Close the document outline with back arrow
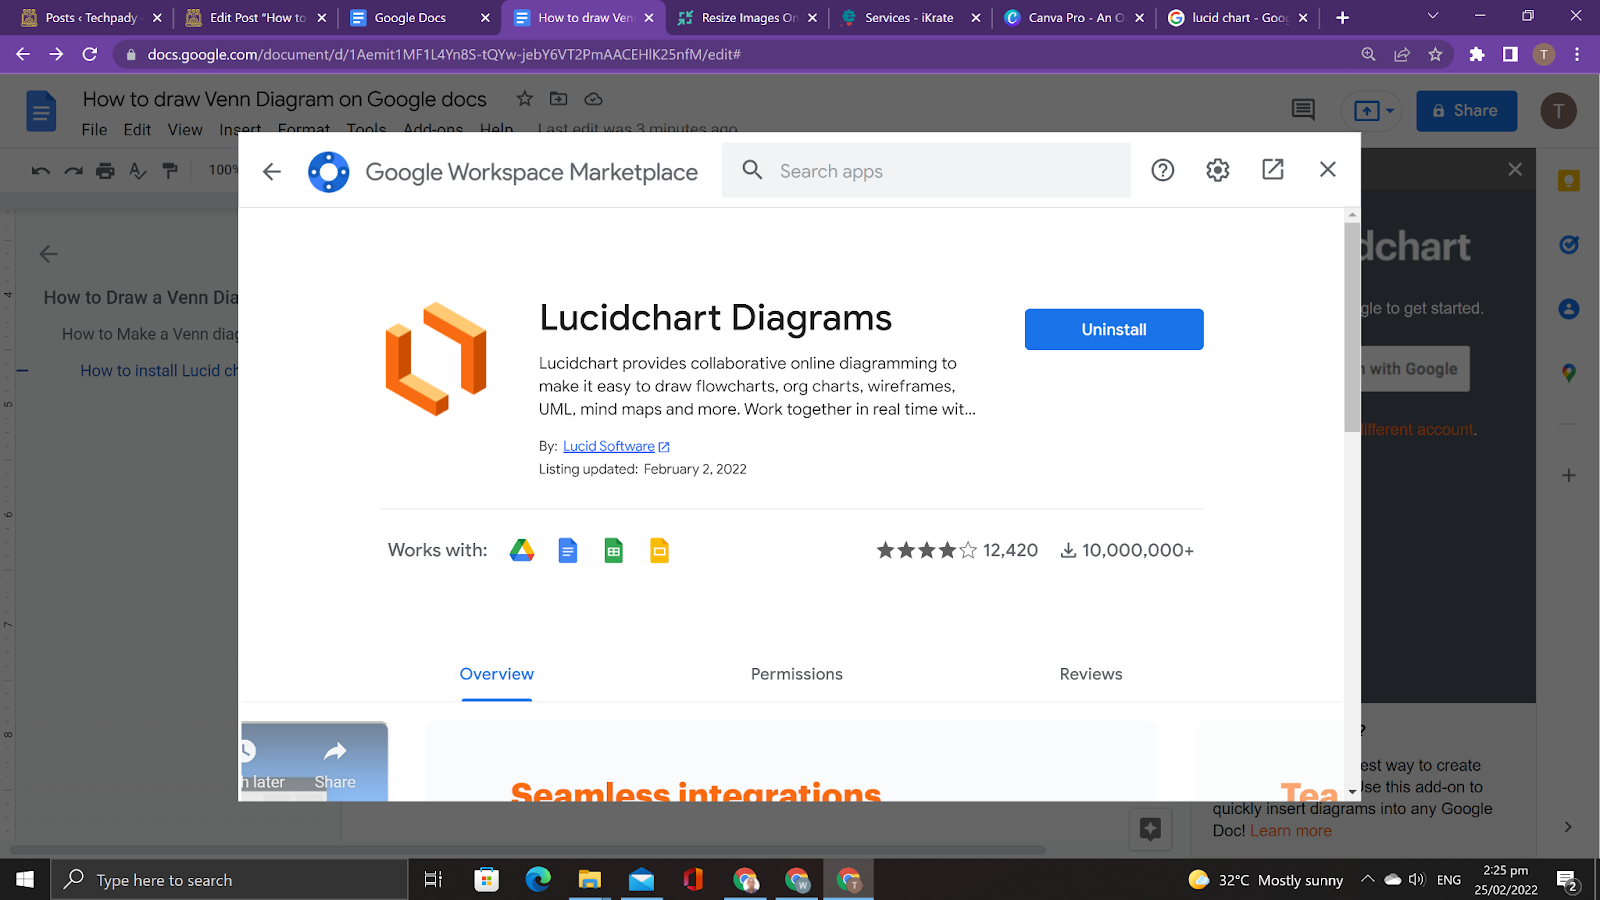The height and width of the screenshot is (900, 1600). (x=48, y=254)
